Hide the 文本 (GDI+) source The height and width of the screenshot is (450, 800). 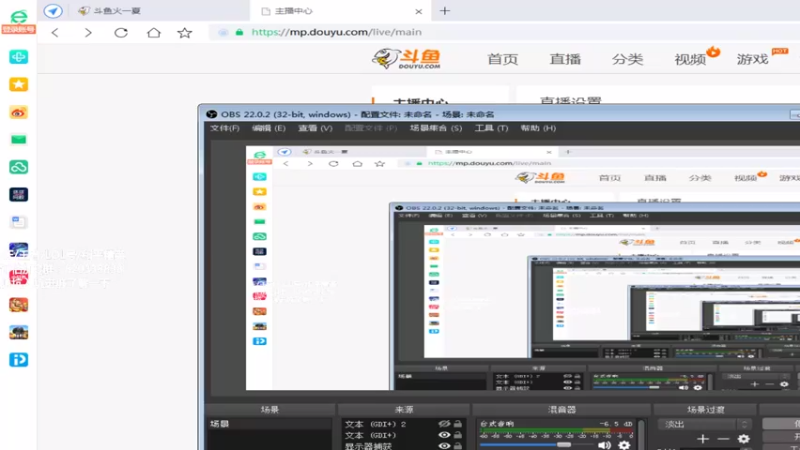pyautogui.click(x=444, y=435)
